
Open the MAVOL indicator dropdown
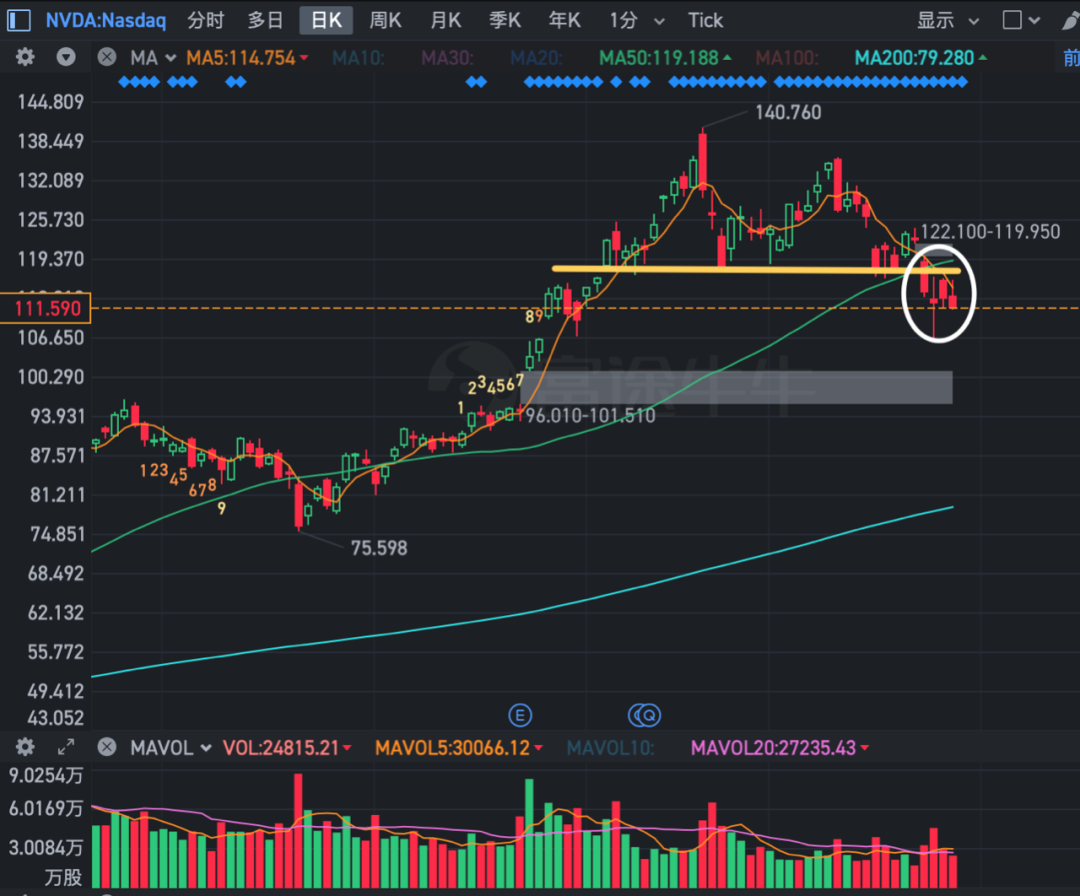(170, 747)
